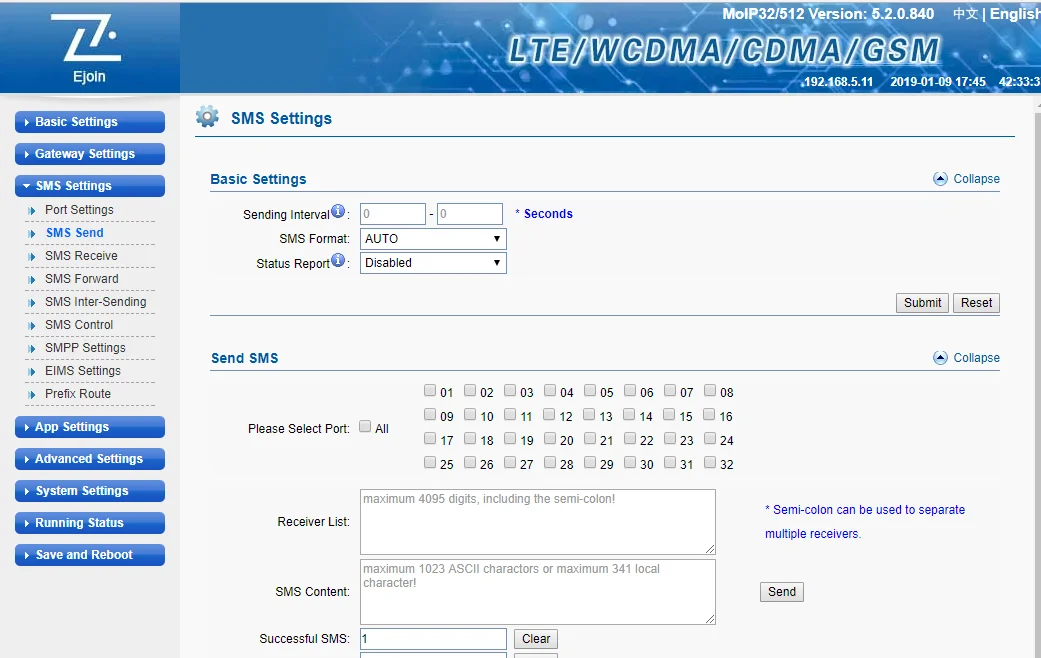
Task: Click the arrow icon beside SMS Control
Action: coord(32,325)
